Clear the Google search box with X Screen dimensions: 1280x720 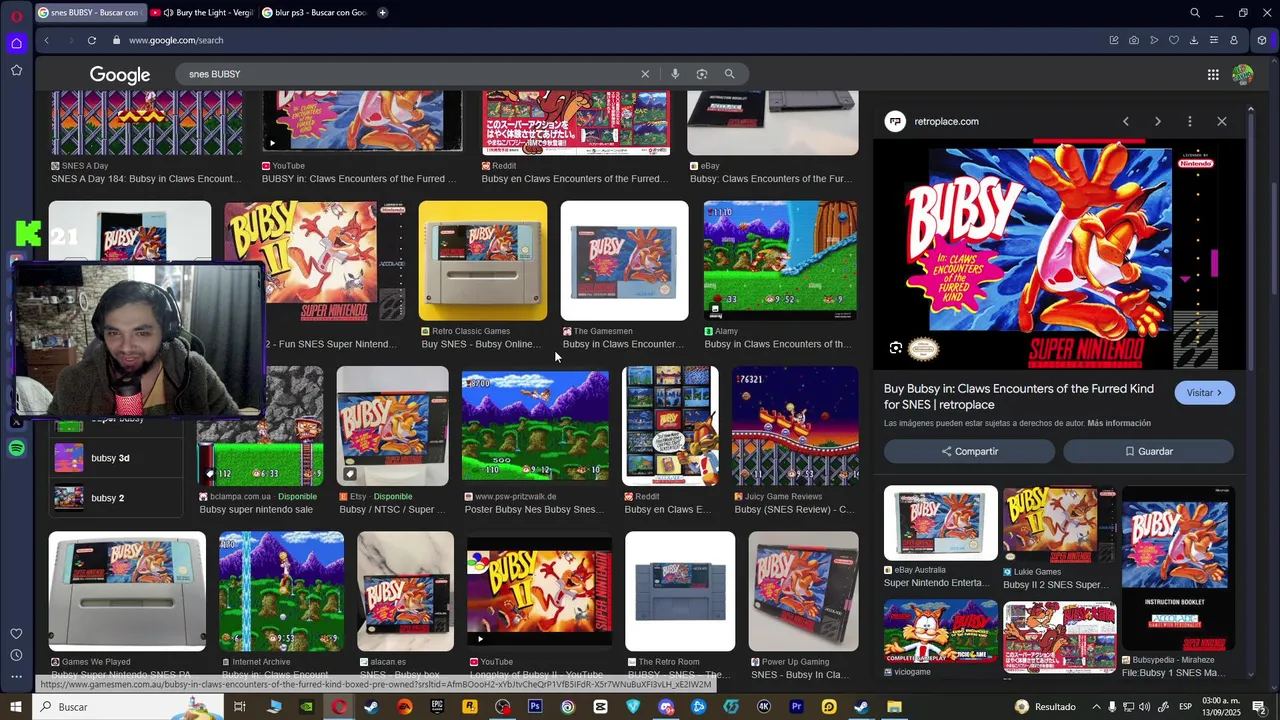(645, 74)
